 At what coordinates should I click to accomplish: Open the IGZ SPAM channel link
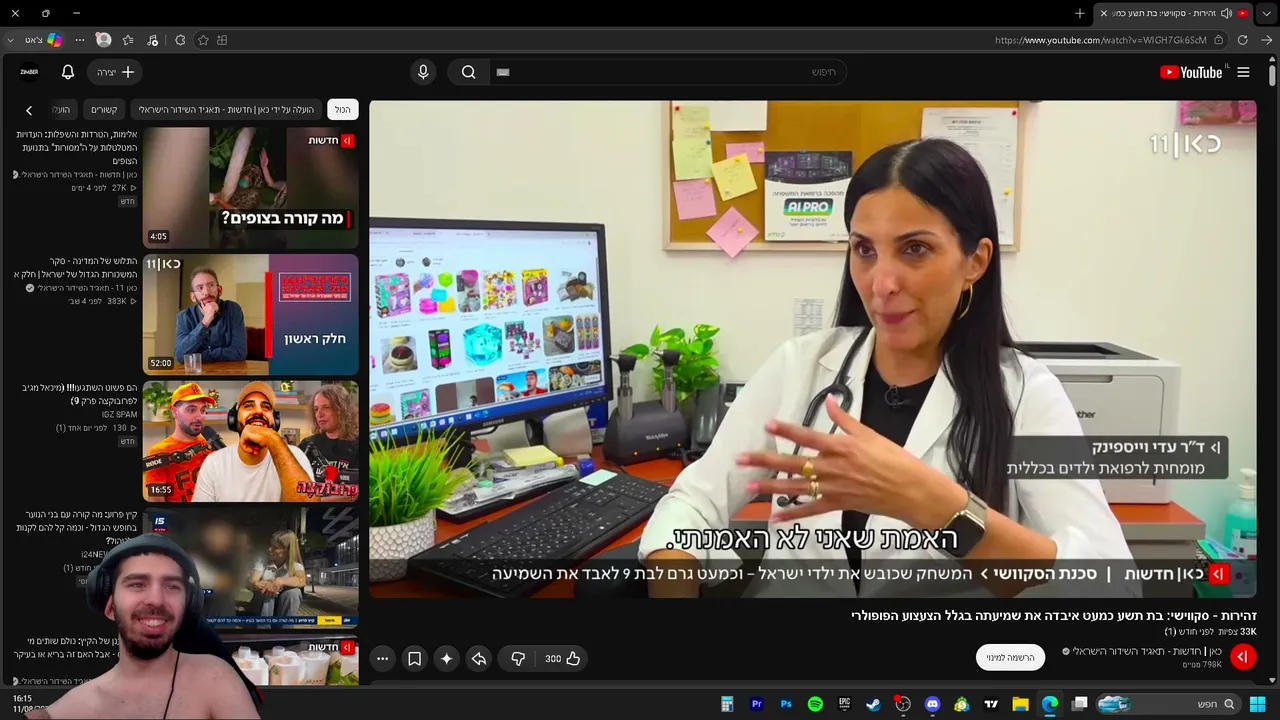click(119, 414)
